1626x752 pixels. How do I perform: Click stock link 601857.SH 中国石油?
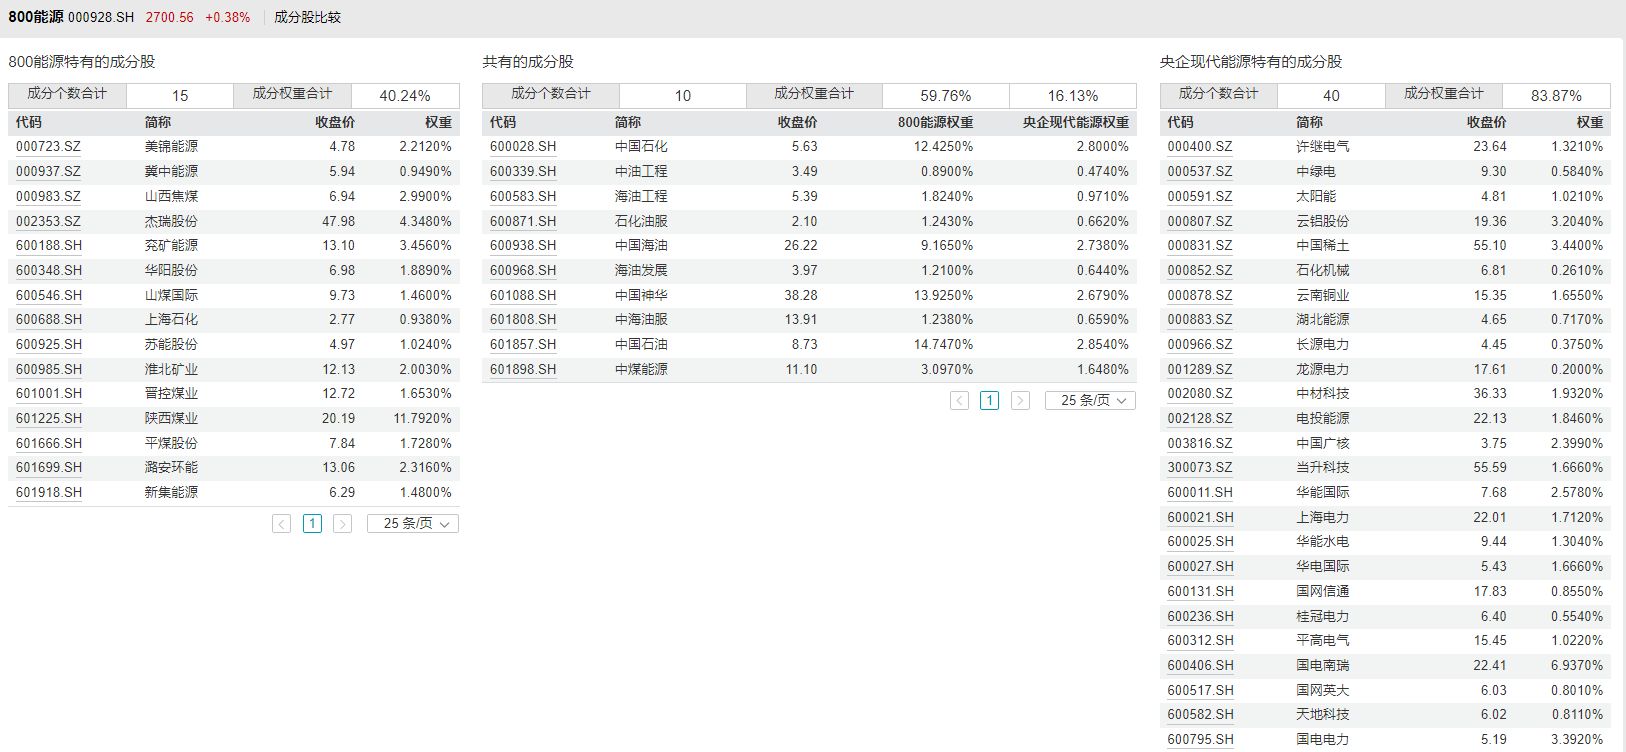523,345
